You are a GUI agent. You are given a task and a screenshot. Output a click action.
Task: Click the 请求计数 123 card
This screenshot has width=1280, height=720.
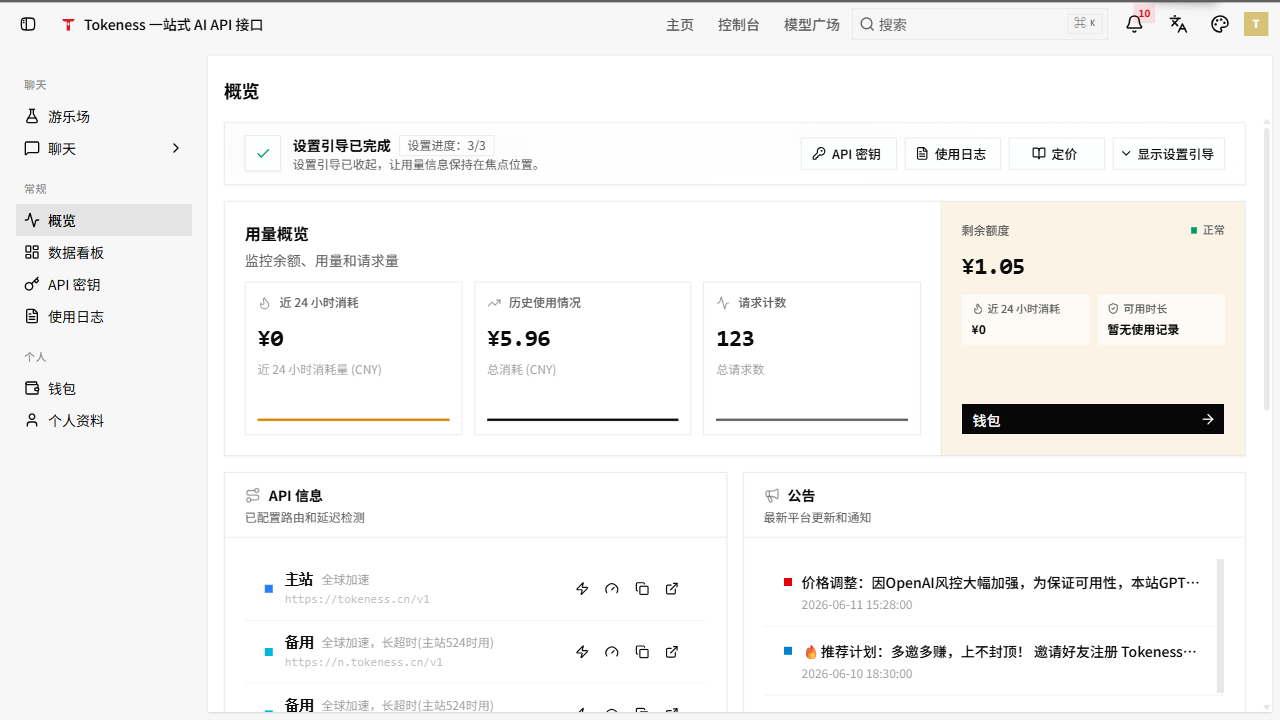[x=812, y=358]
